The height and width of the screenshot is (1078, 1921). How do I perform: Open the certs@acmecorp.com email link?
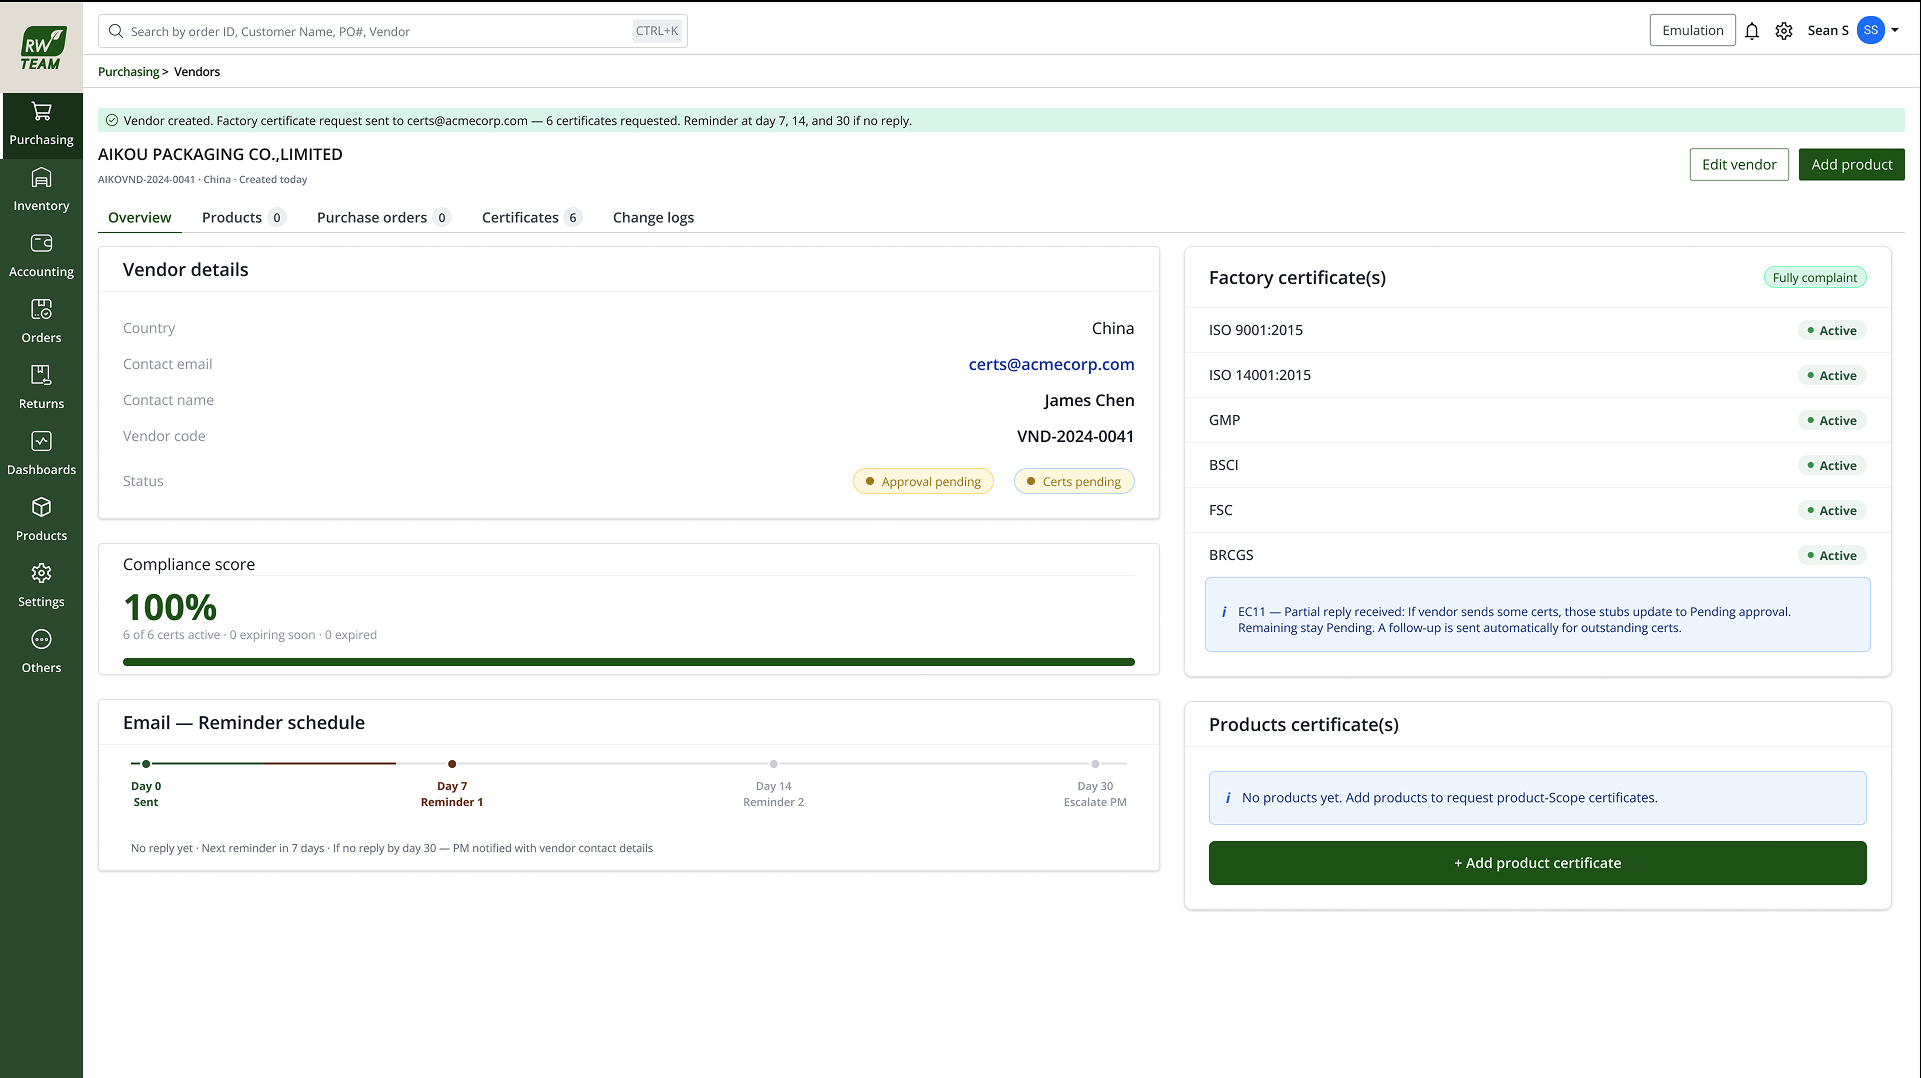1051,364
